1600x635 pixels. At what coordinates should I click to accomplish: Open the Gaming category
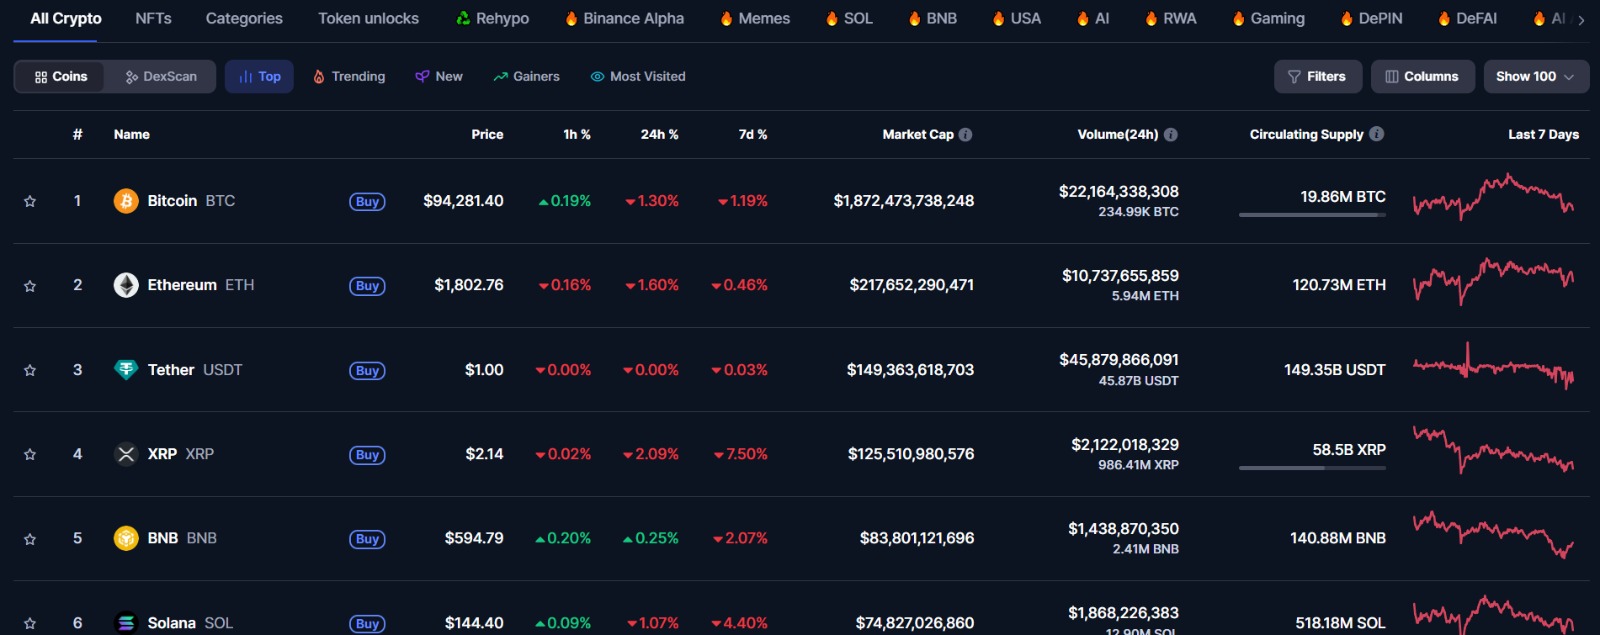tap(1268, 18)
